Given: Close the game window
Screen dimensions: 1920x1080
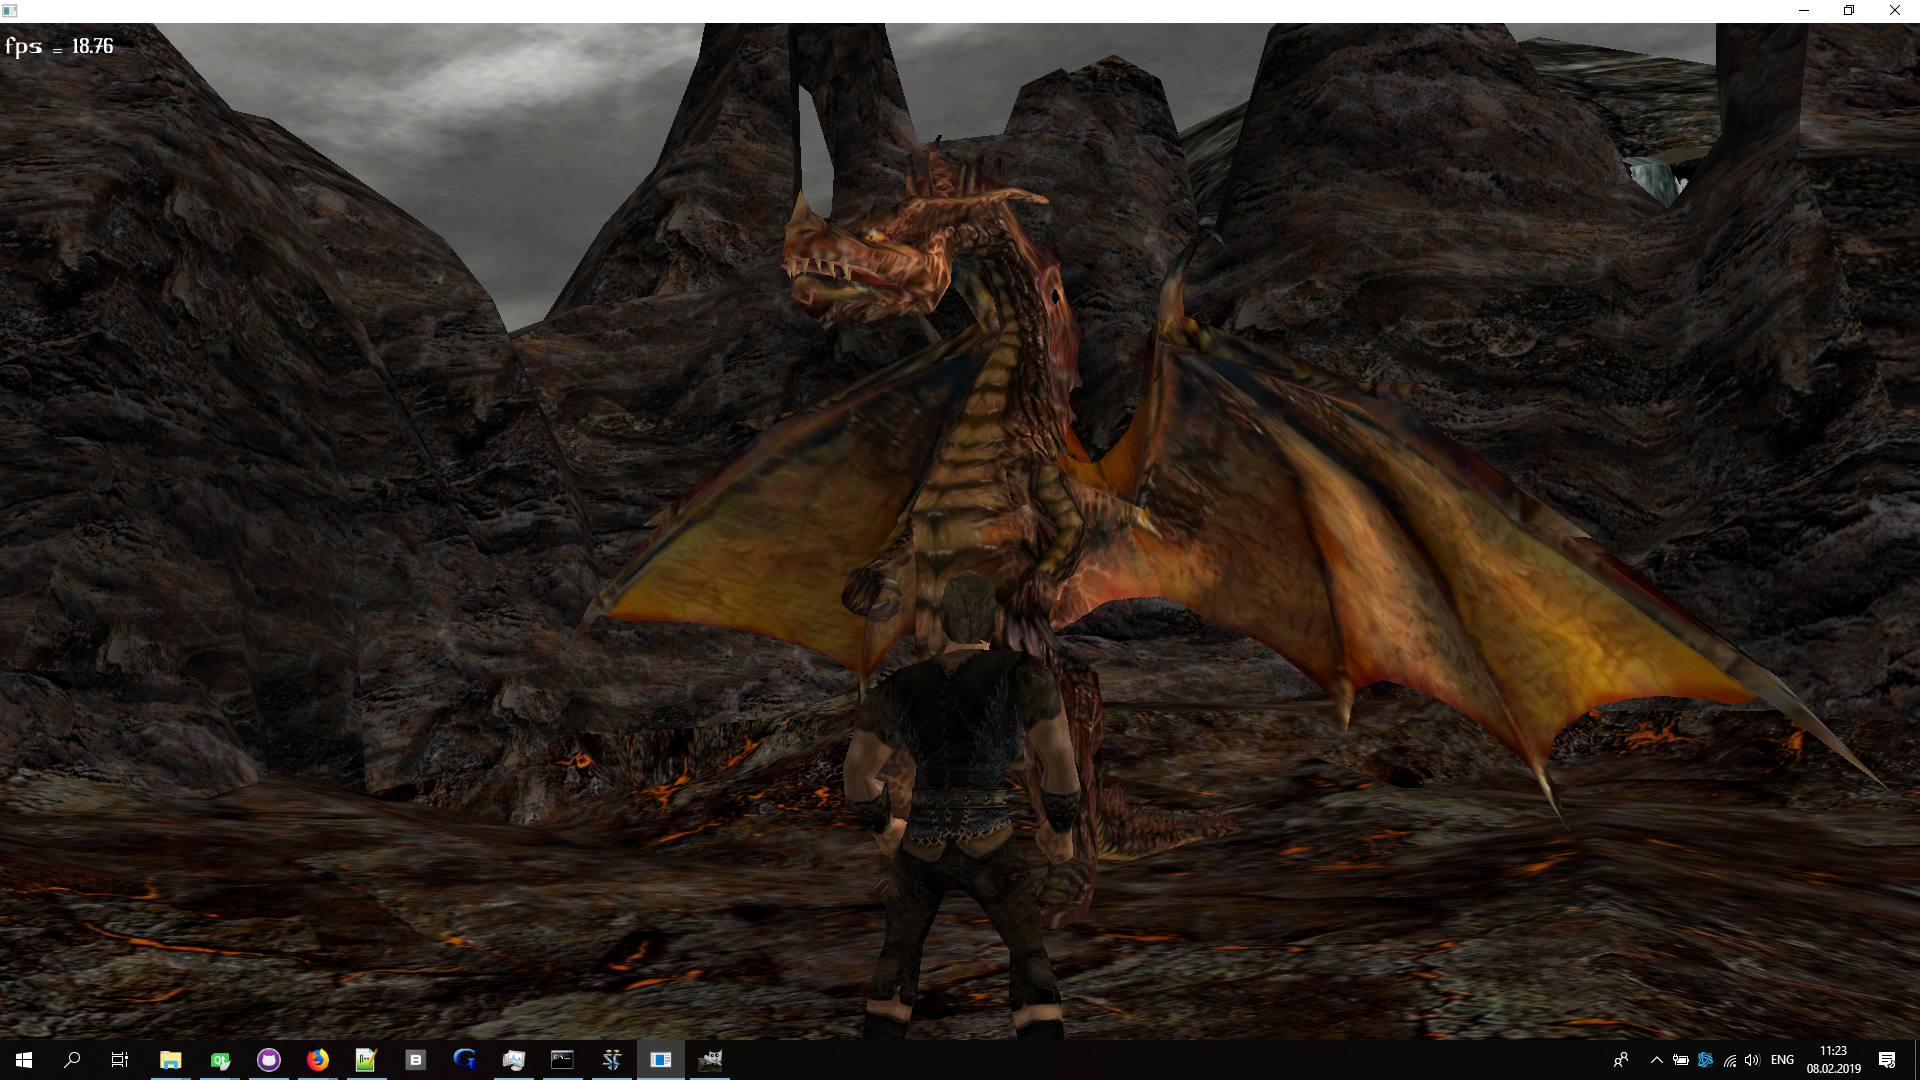Looking at the screenshot, I should coord(1895,11).
